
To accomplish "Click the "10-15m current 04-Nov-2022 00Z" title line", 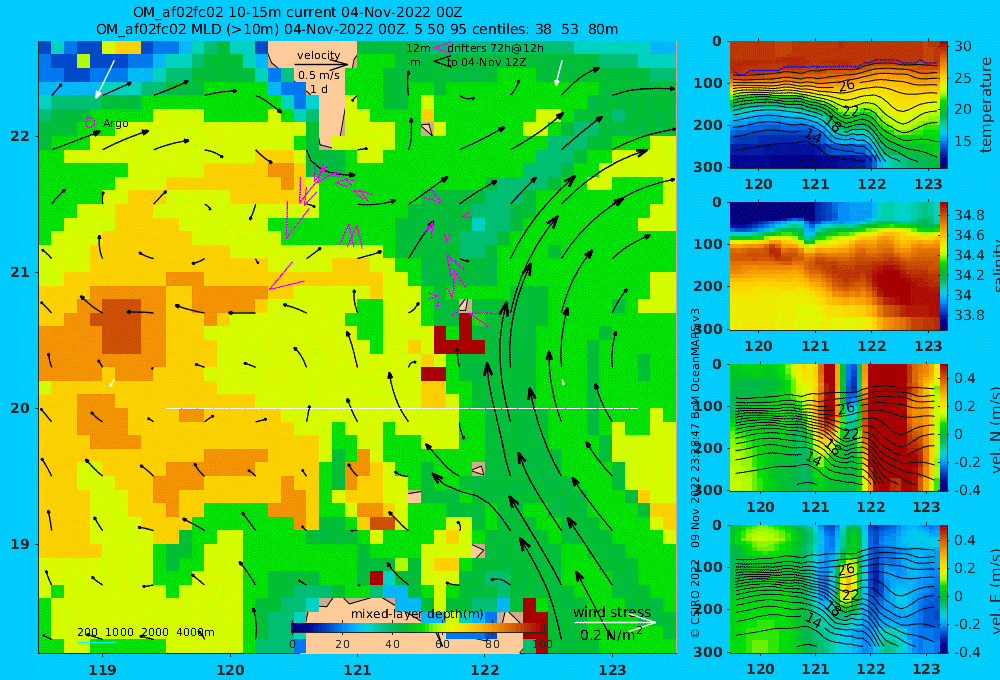I will click(x=297, y=12).
